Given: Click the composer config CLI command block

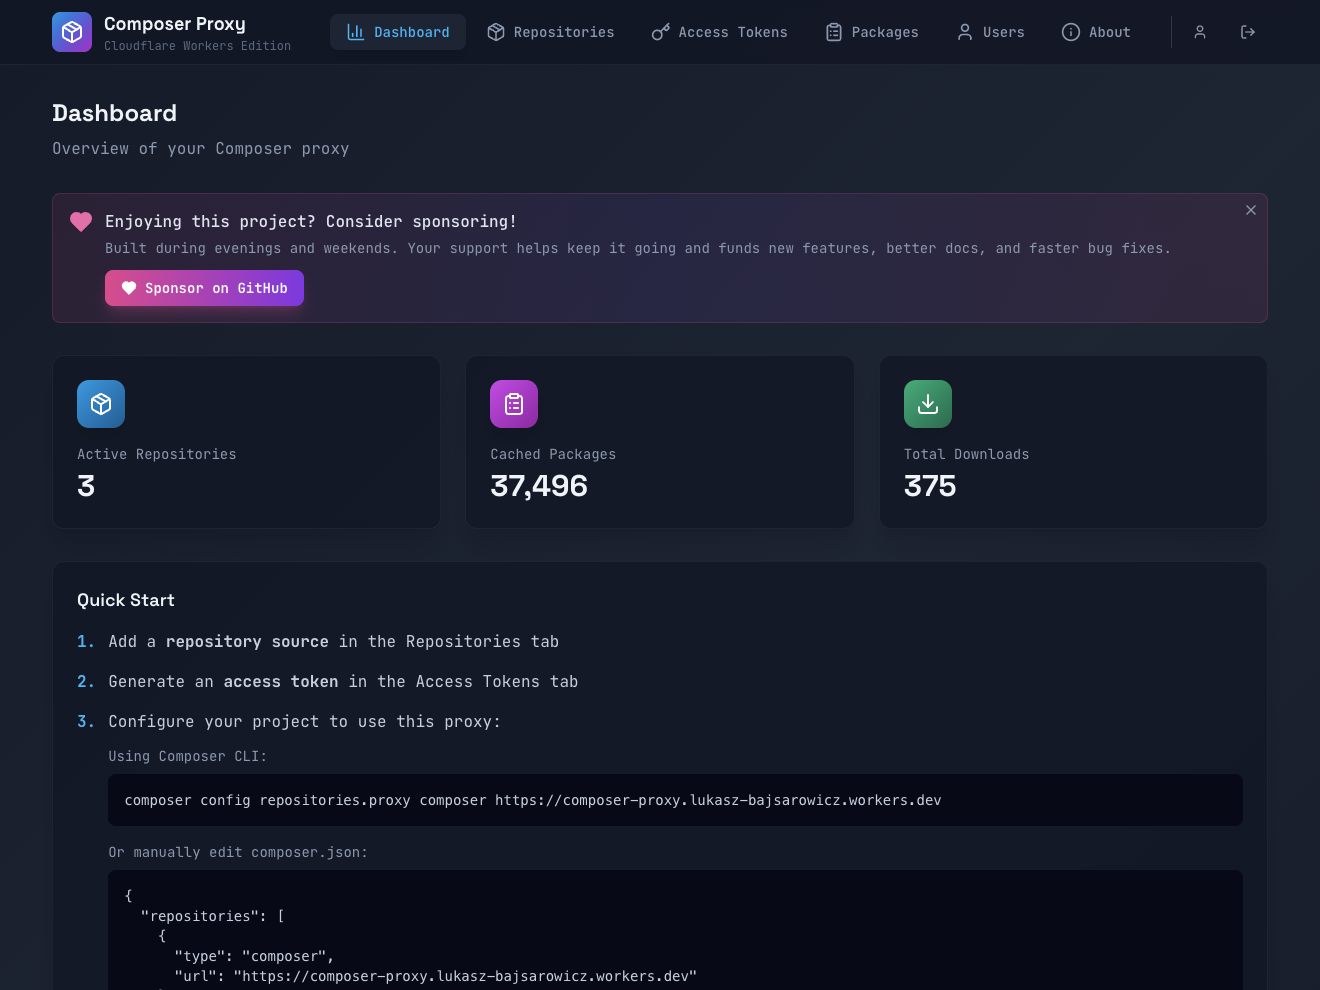Looking at the screenshot, I should (675, 800).
